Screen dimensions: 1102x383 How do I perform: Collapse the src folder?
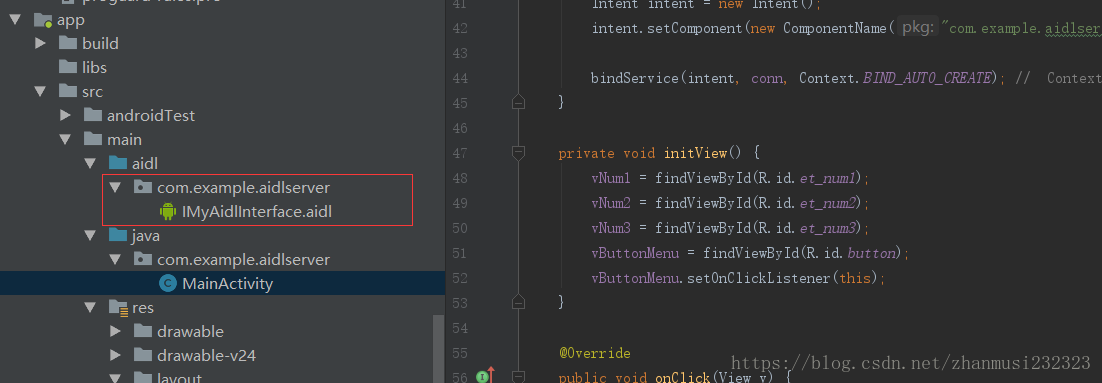pos(41,91)
